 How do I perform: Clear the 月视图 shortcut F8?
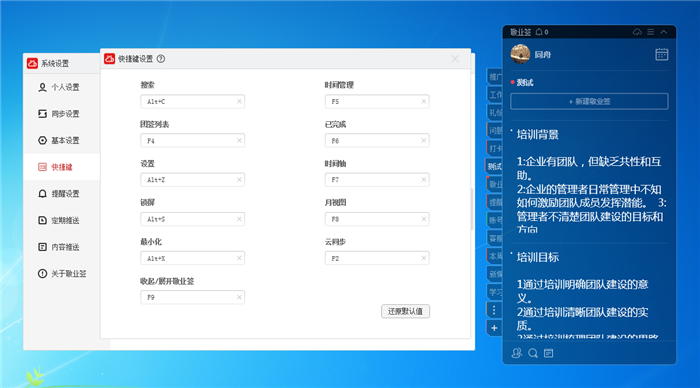424,219
